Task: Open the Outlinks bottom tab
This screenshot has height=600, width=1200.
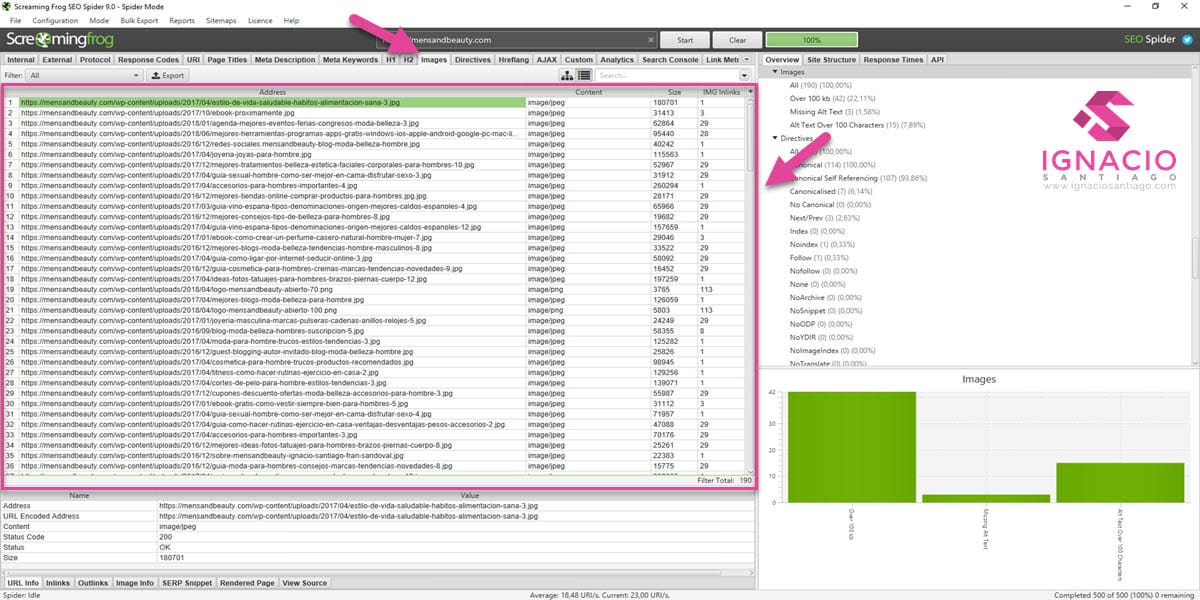Action: pyautogui.click(x=93, y=583)
